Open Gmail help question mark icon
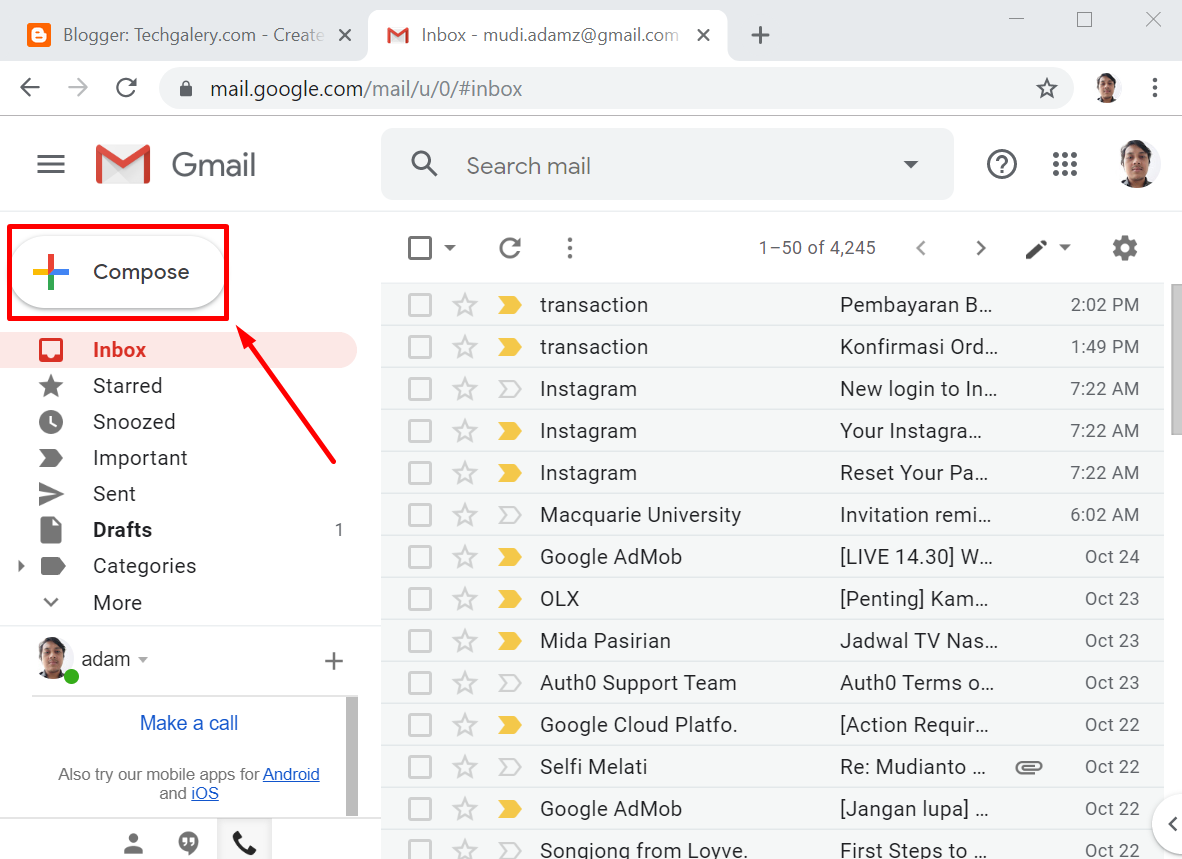 pos(1001,163)
